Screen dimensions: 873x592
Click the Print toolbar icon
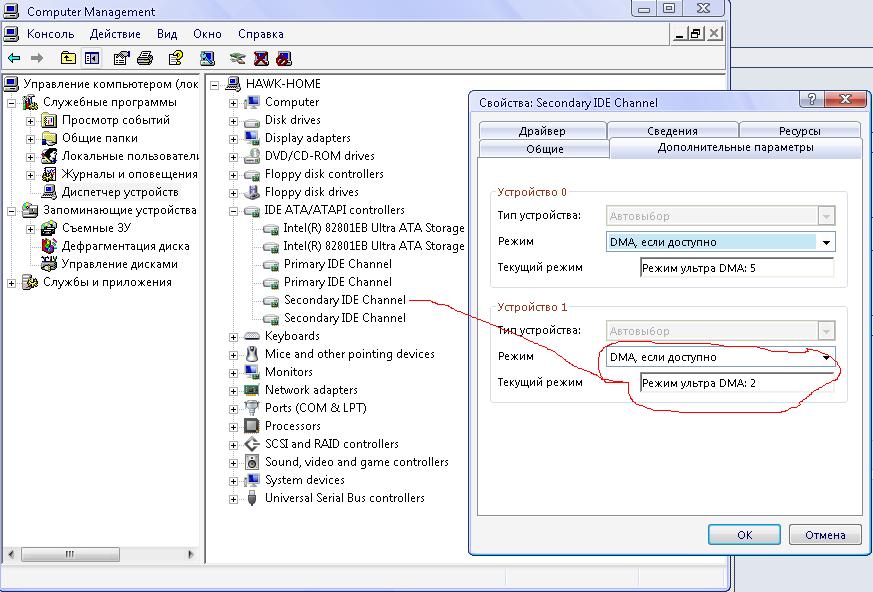tap(145, 58)
